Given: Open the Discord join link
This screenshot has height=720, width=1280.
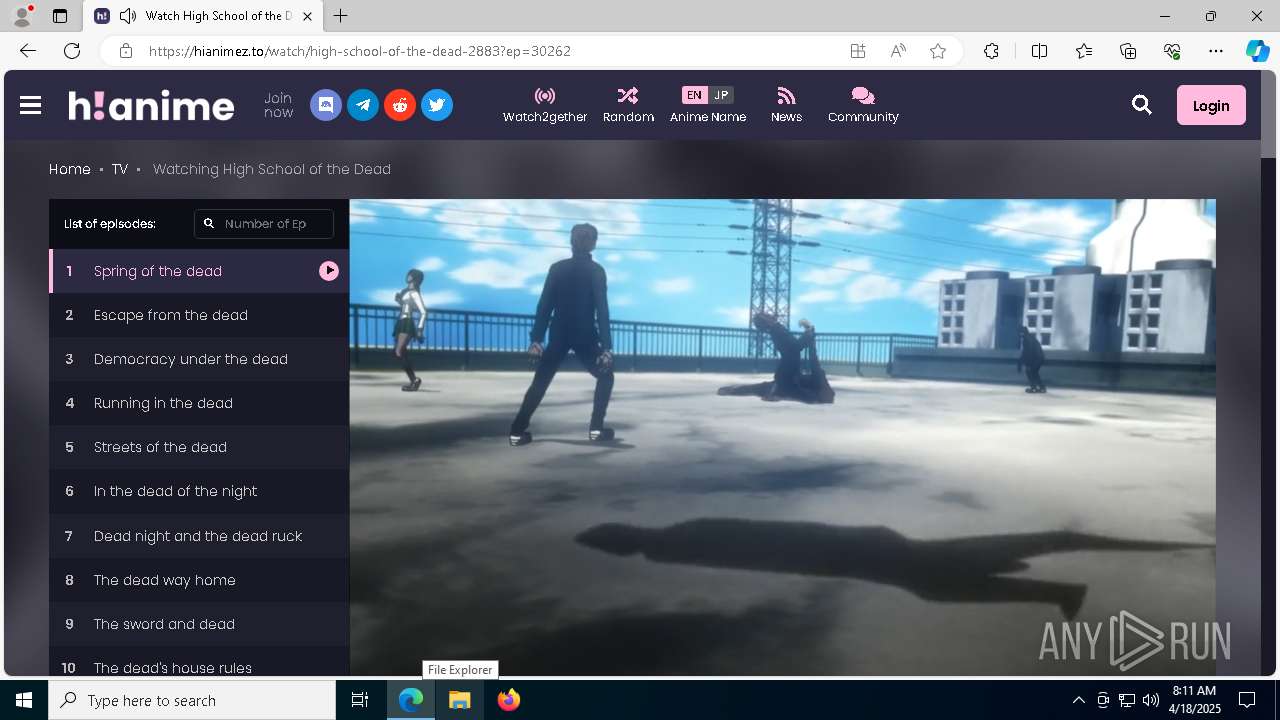Looking at the screenshot, I should 326,105.
